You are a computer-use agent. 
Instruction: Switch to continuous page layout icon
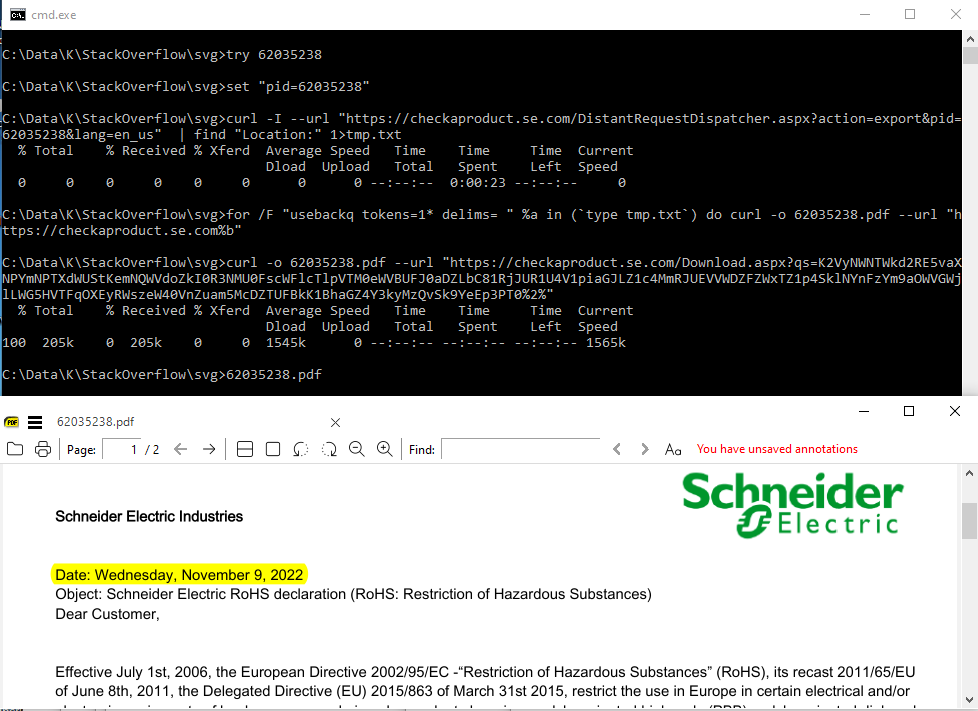tap(245, 449)
